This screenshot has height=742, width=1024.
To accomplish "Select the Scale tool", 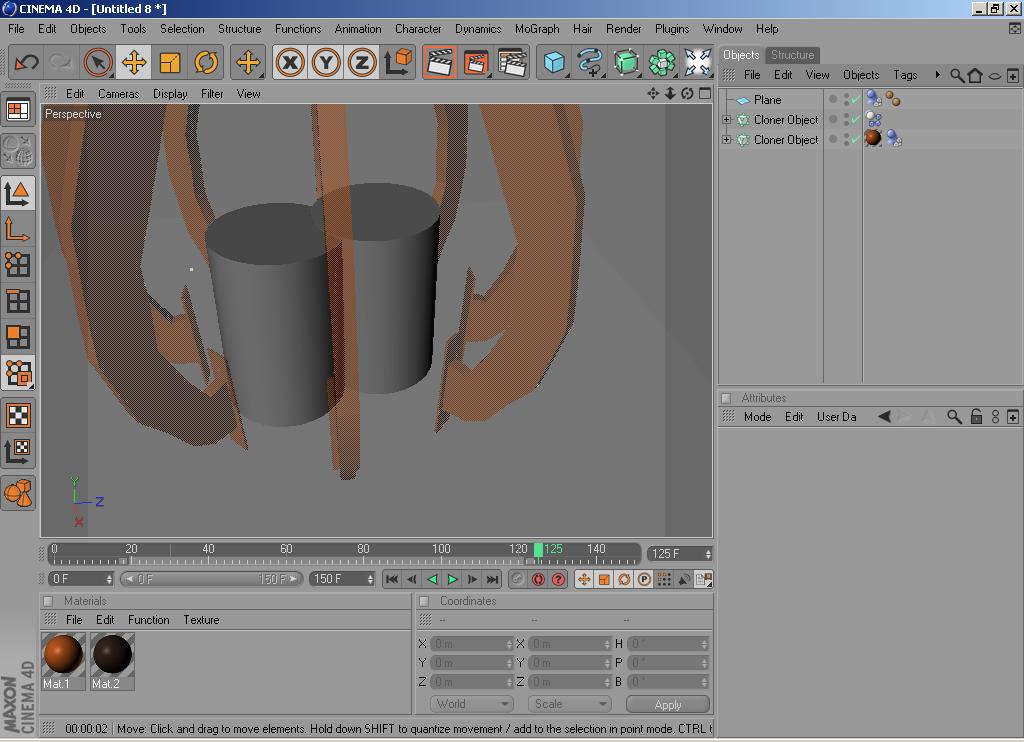I will 170,63.
